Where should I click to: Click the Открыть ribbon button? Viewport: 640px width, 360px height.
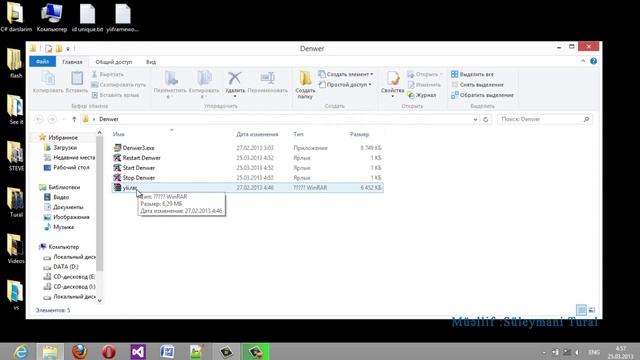click(424, 74)
